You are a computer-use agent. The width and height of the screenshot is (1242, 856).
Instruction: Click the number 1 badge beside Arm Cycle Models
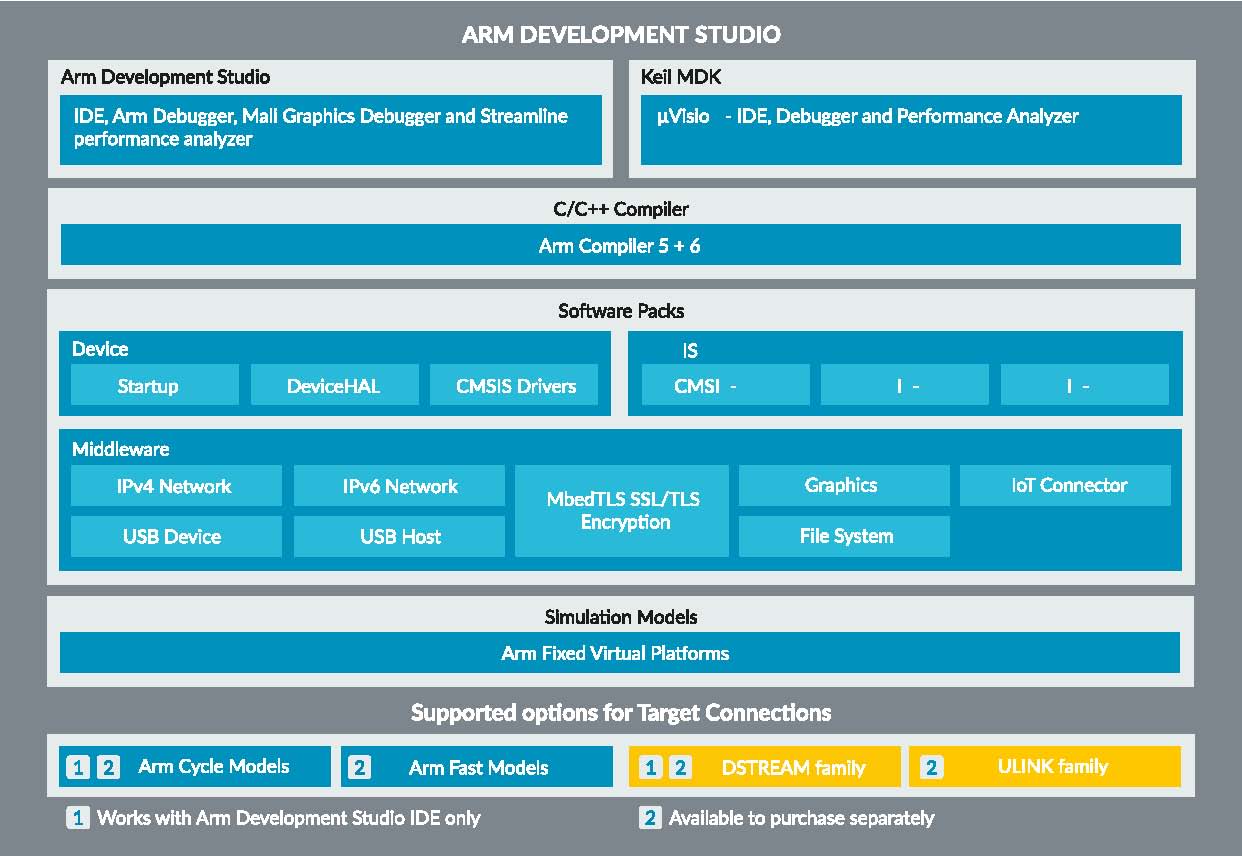point(78,767)
